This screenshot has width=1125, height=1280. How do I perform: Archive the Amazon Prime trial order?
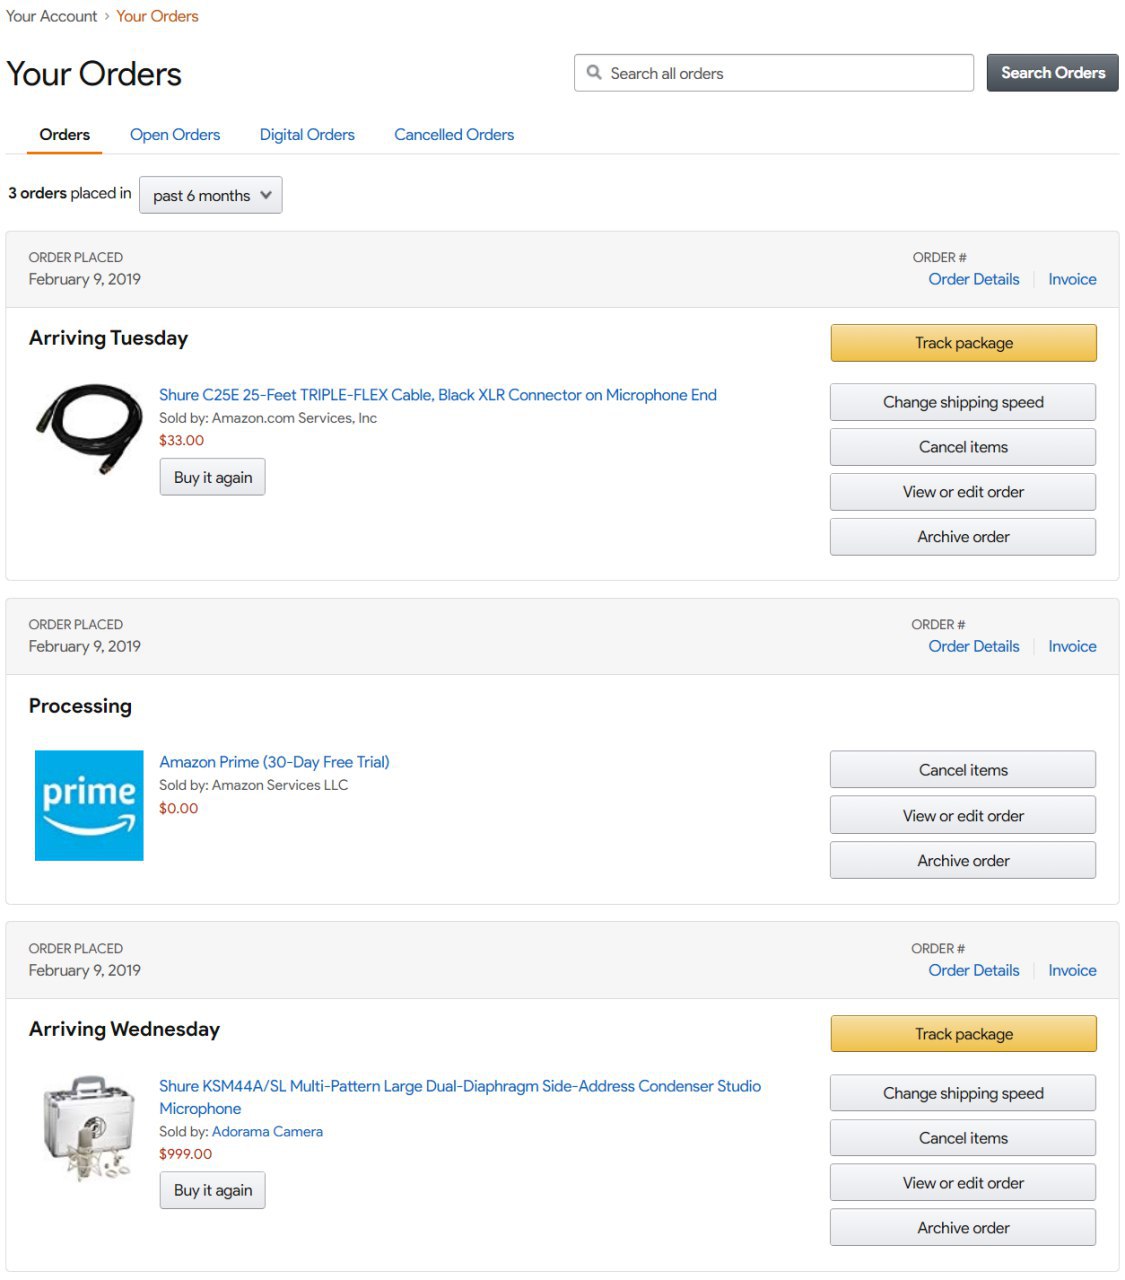963,860
